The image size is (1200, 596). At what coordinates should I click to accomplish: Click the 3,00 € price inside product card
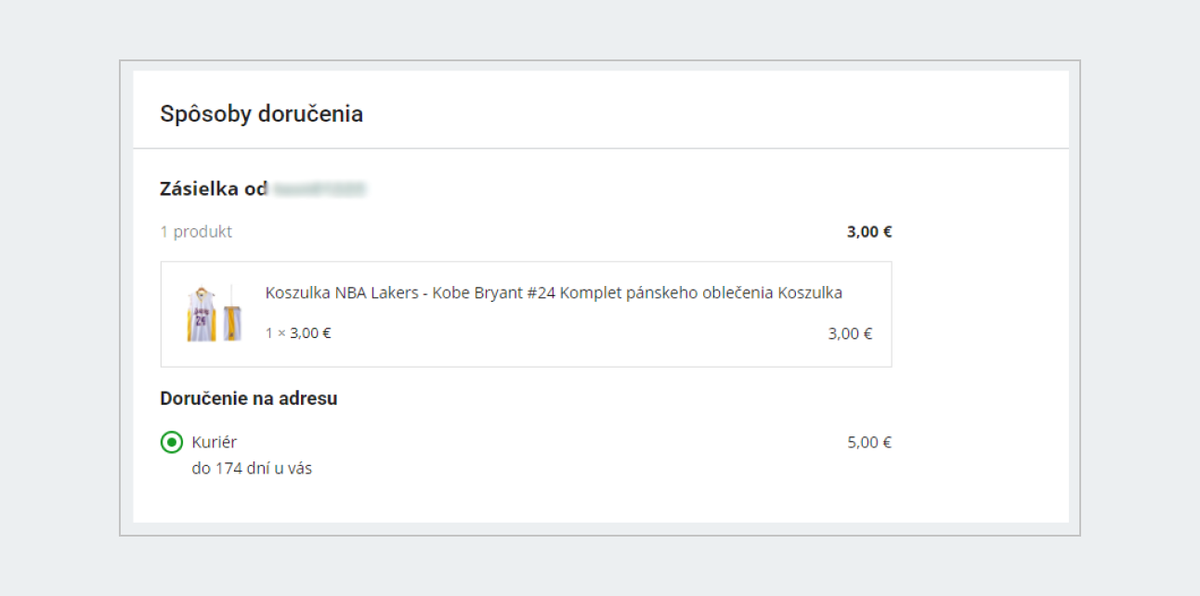click(850, 334)
